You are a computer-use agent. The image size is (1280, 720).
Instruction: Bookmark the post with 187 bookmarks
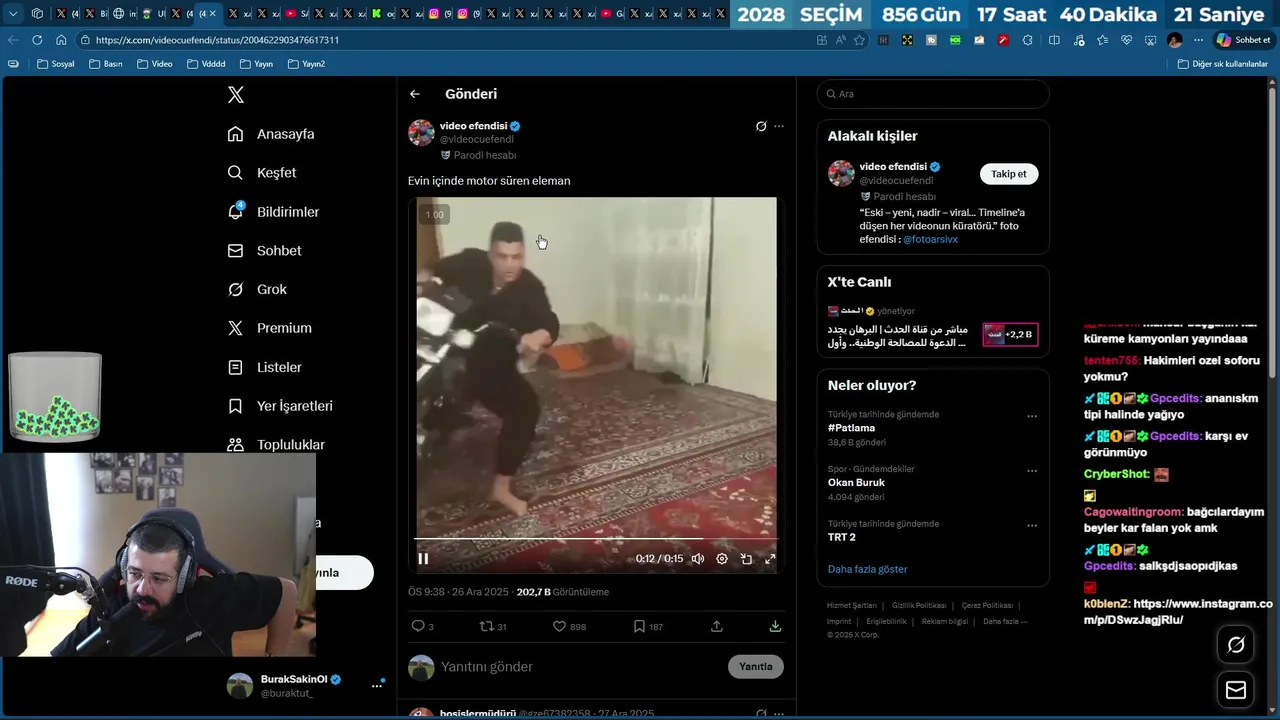pyautogui.click(x=648, y=627)
